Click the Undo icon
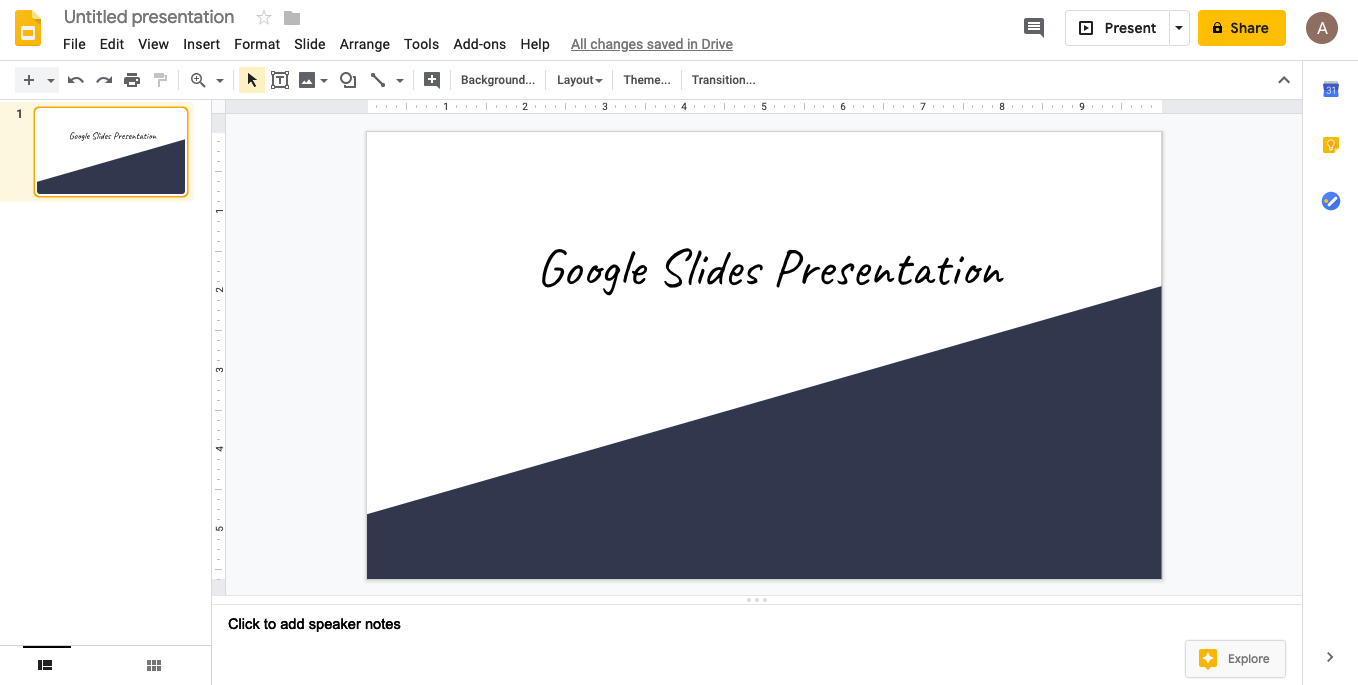 click(x=76, y=79)
